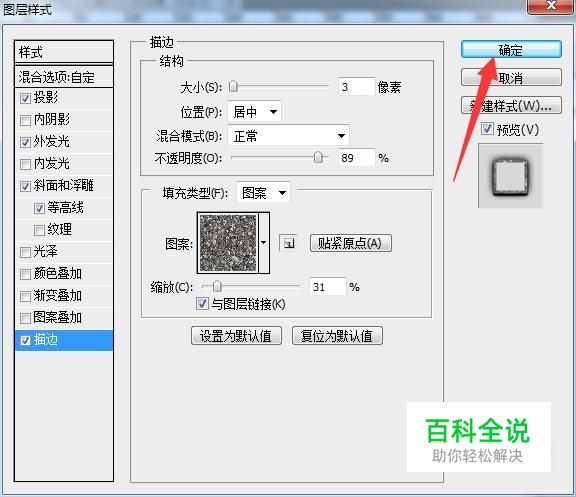Click the 不透明度(O) slider handle
The height and width of the screenshot is (497, 576).
pos(318,158)
